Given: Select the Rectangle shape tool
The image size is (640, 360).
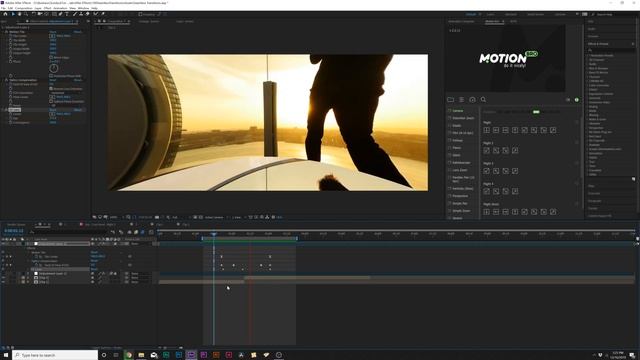Looking at the screenshot, I should pyautogui.click(x=54, y=14).
